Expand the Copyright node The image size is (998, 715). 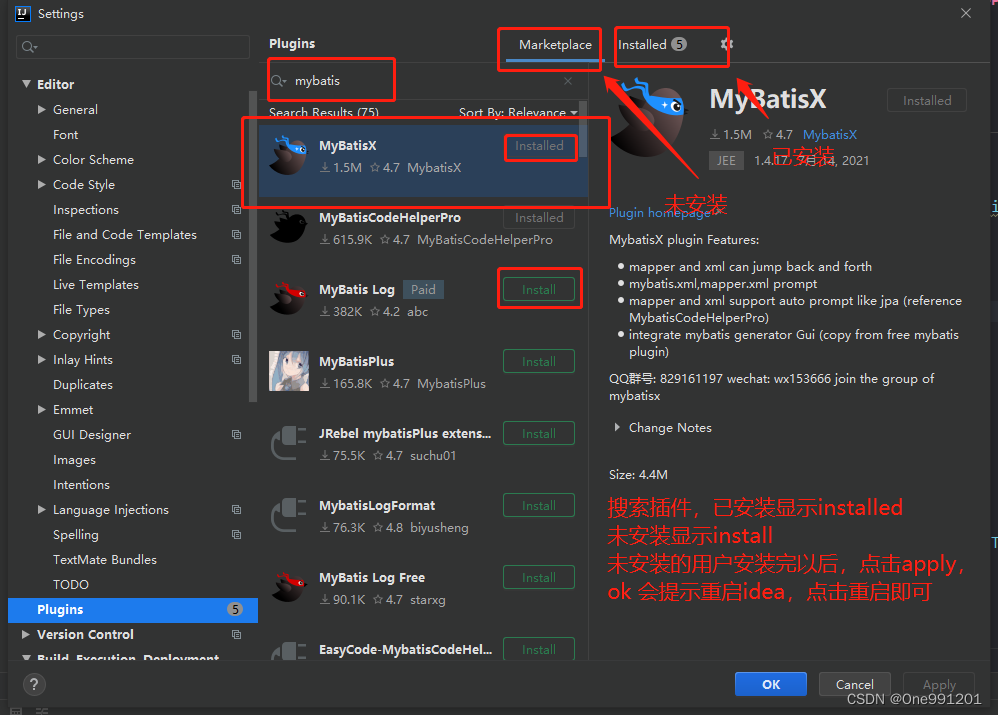[x=41, y=334]
